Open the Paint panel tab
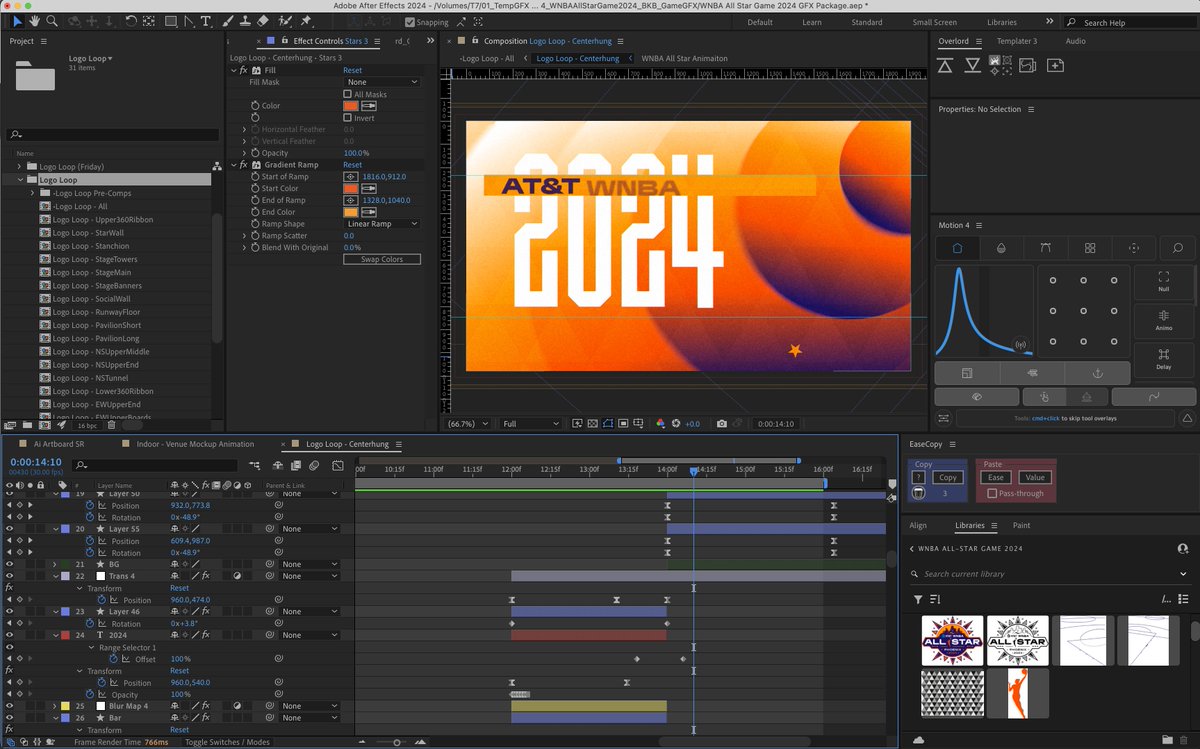1200x749 pixels. click(x=1021, y=525)
